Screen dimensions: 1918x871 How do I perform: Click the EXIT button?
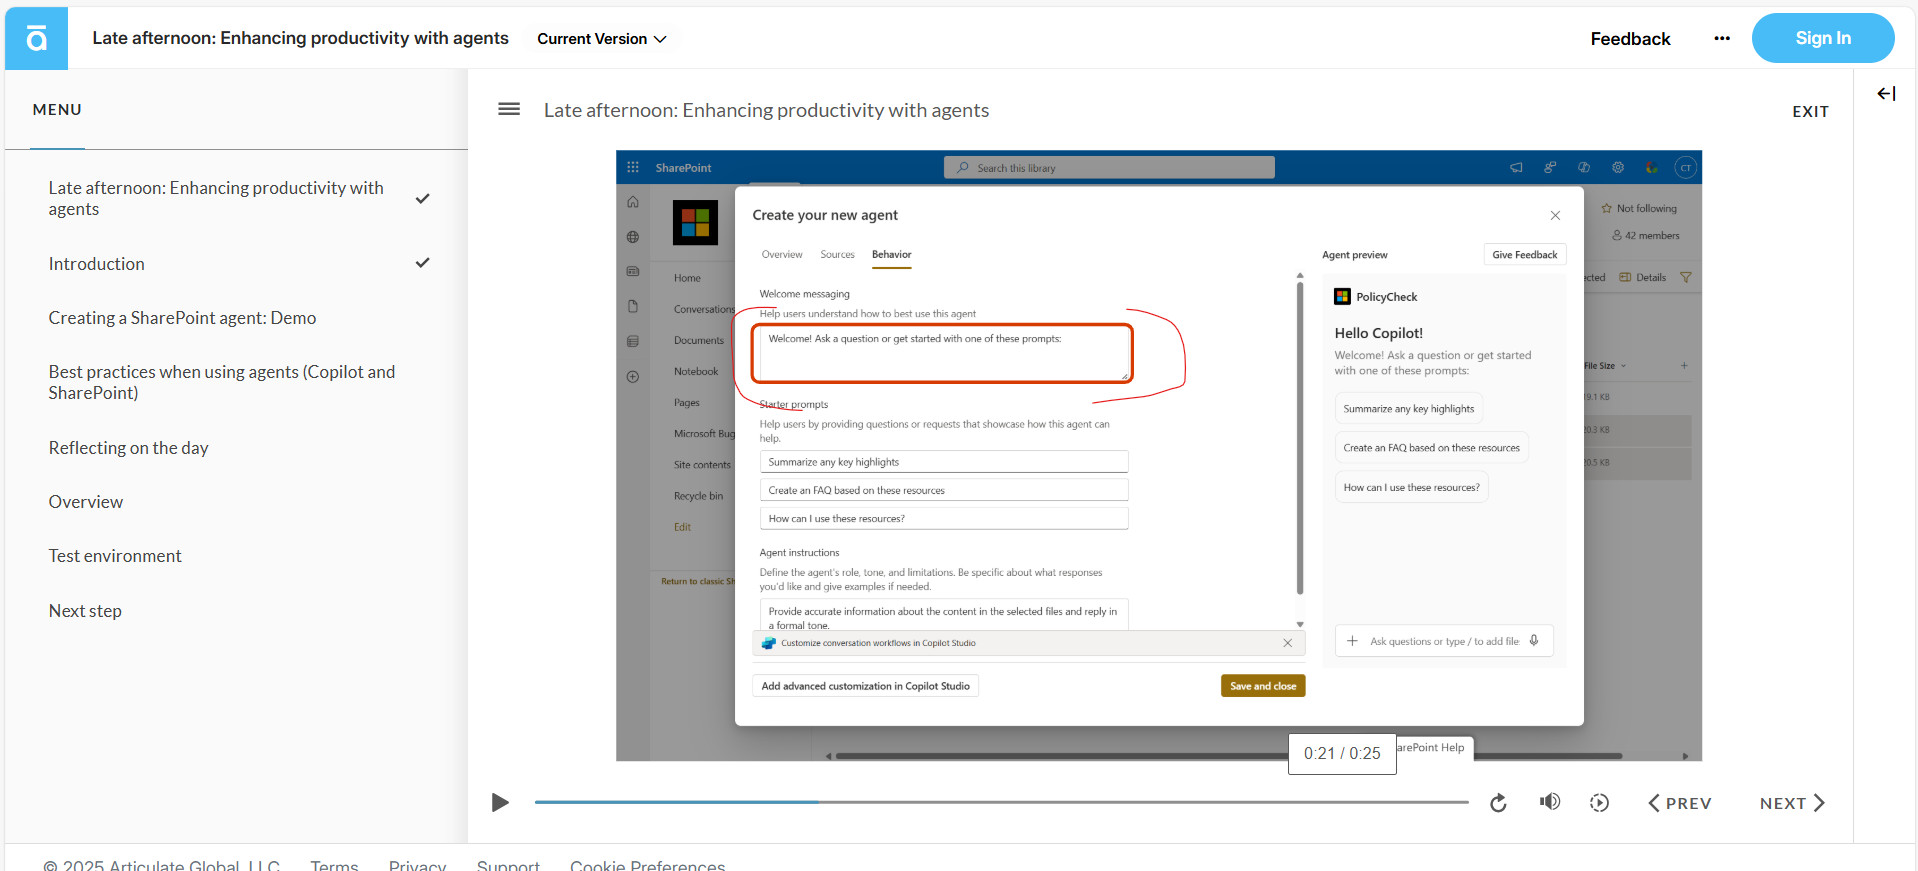[x=1810, y=112]
